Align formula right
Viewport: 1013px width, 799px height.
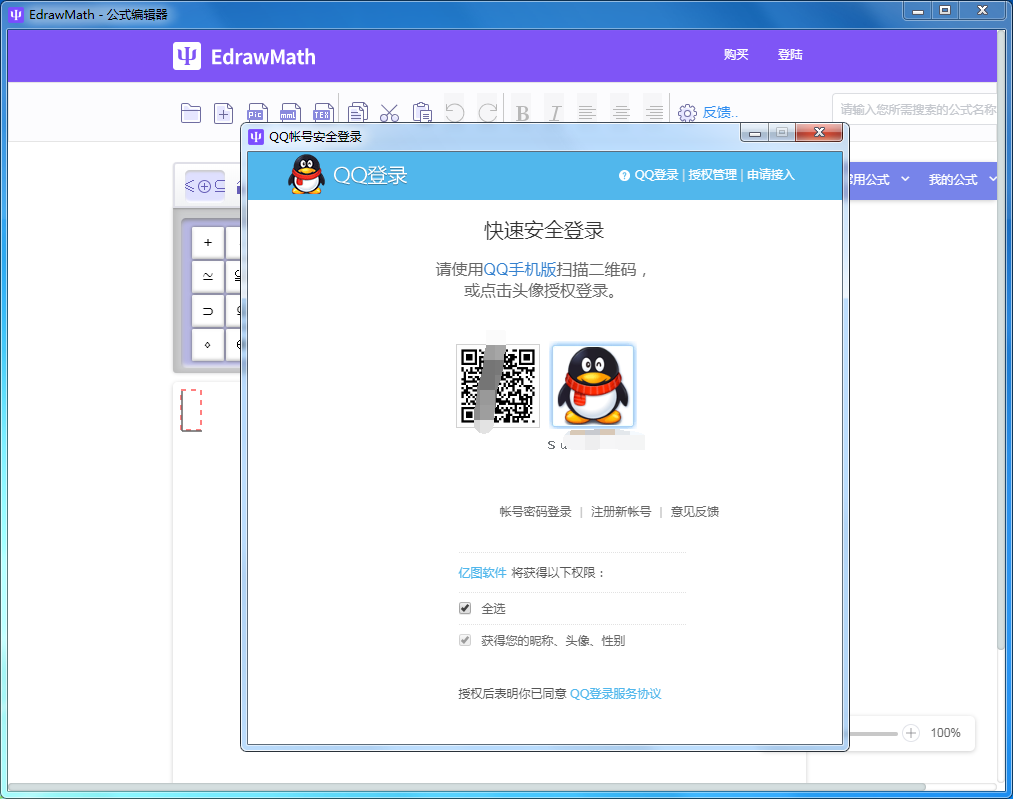(654, 113)
